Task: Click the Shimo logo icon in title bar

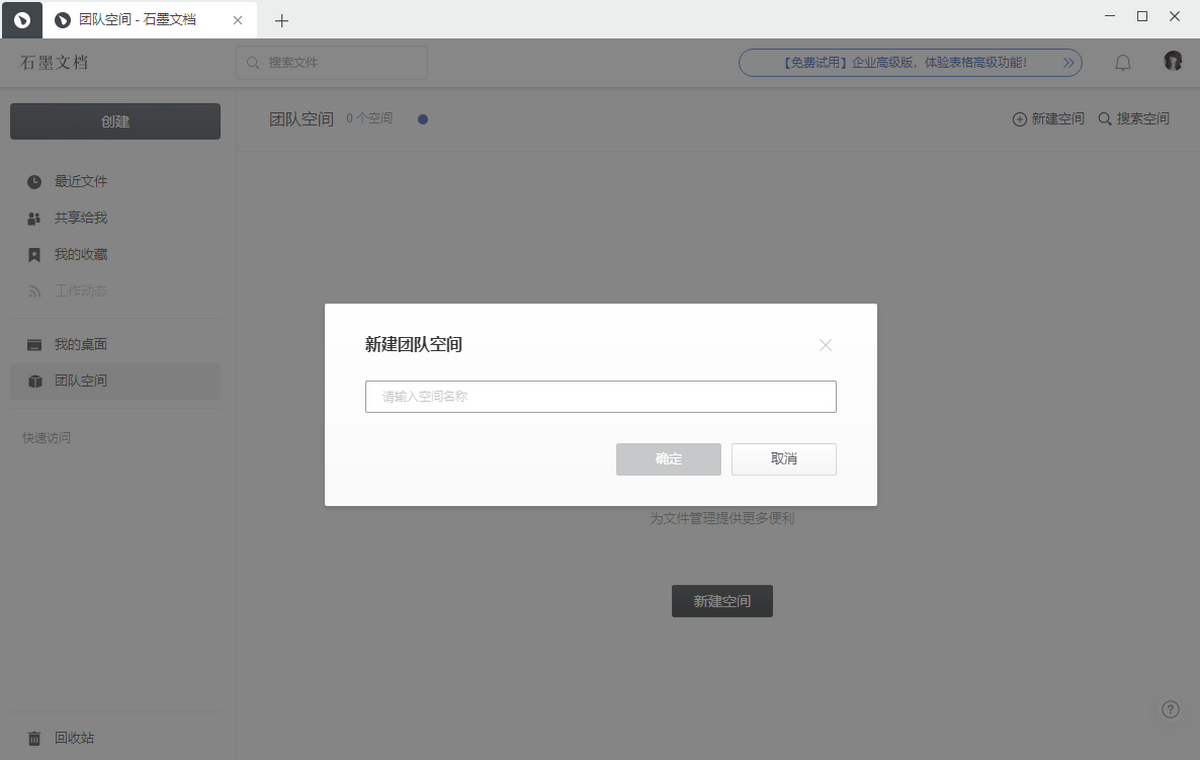Action: coord(22,19)
